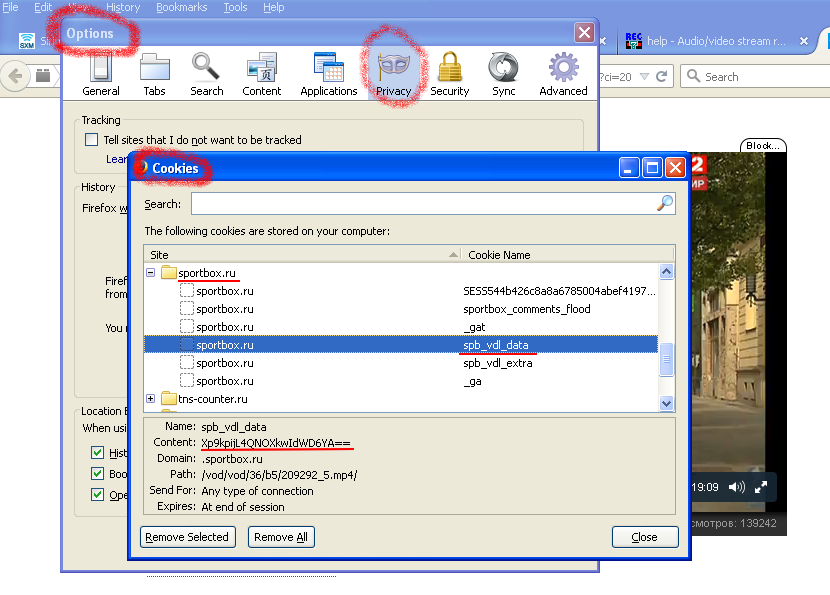Open the address bar history dropdown arrow

pyautogui.click(x=644, y=77)
